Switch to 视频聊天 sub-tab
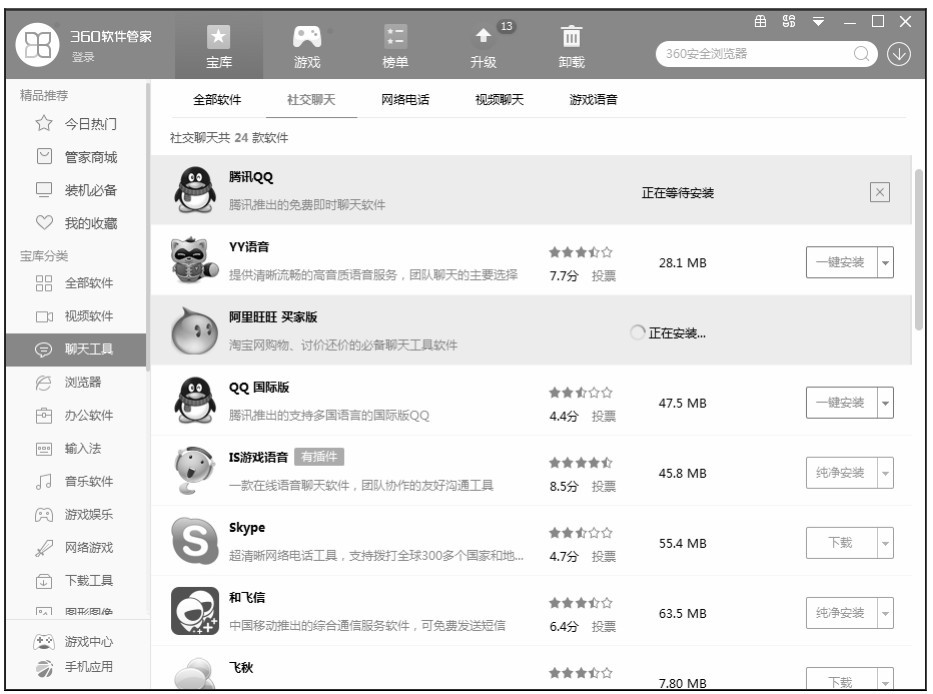 pos(499,99)
